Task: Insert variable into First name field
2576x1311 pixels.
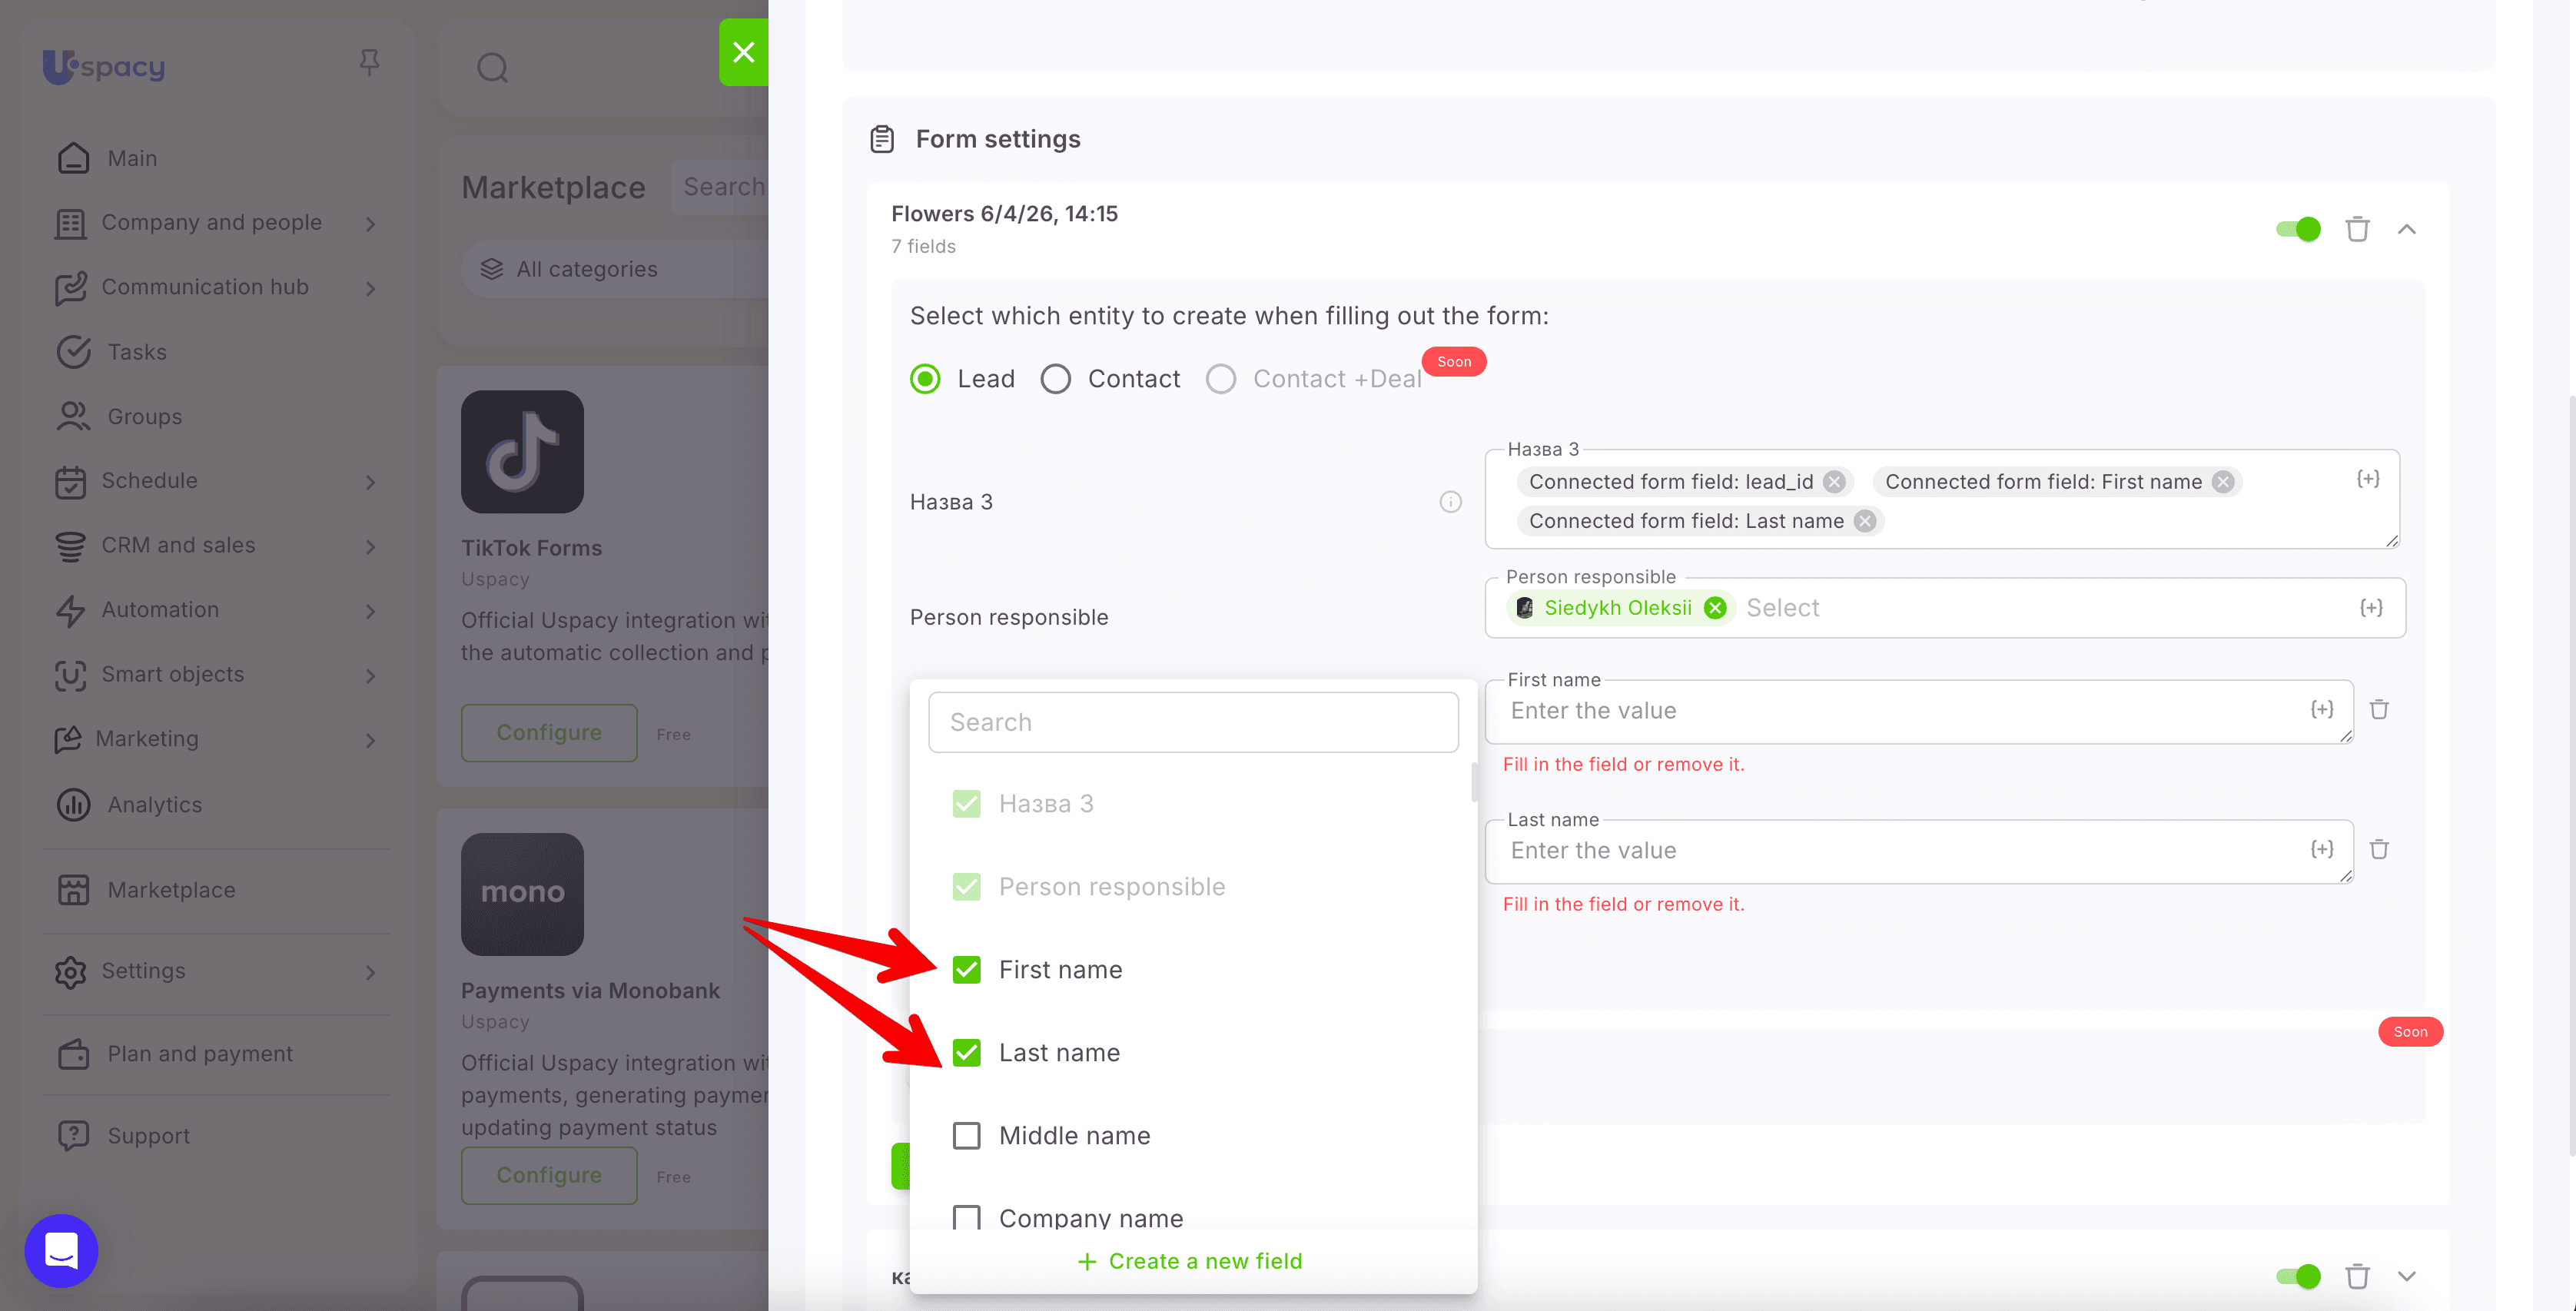Action: (2322, 709)
